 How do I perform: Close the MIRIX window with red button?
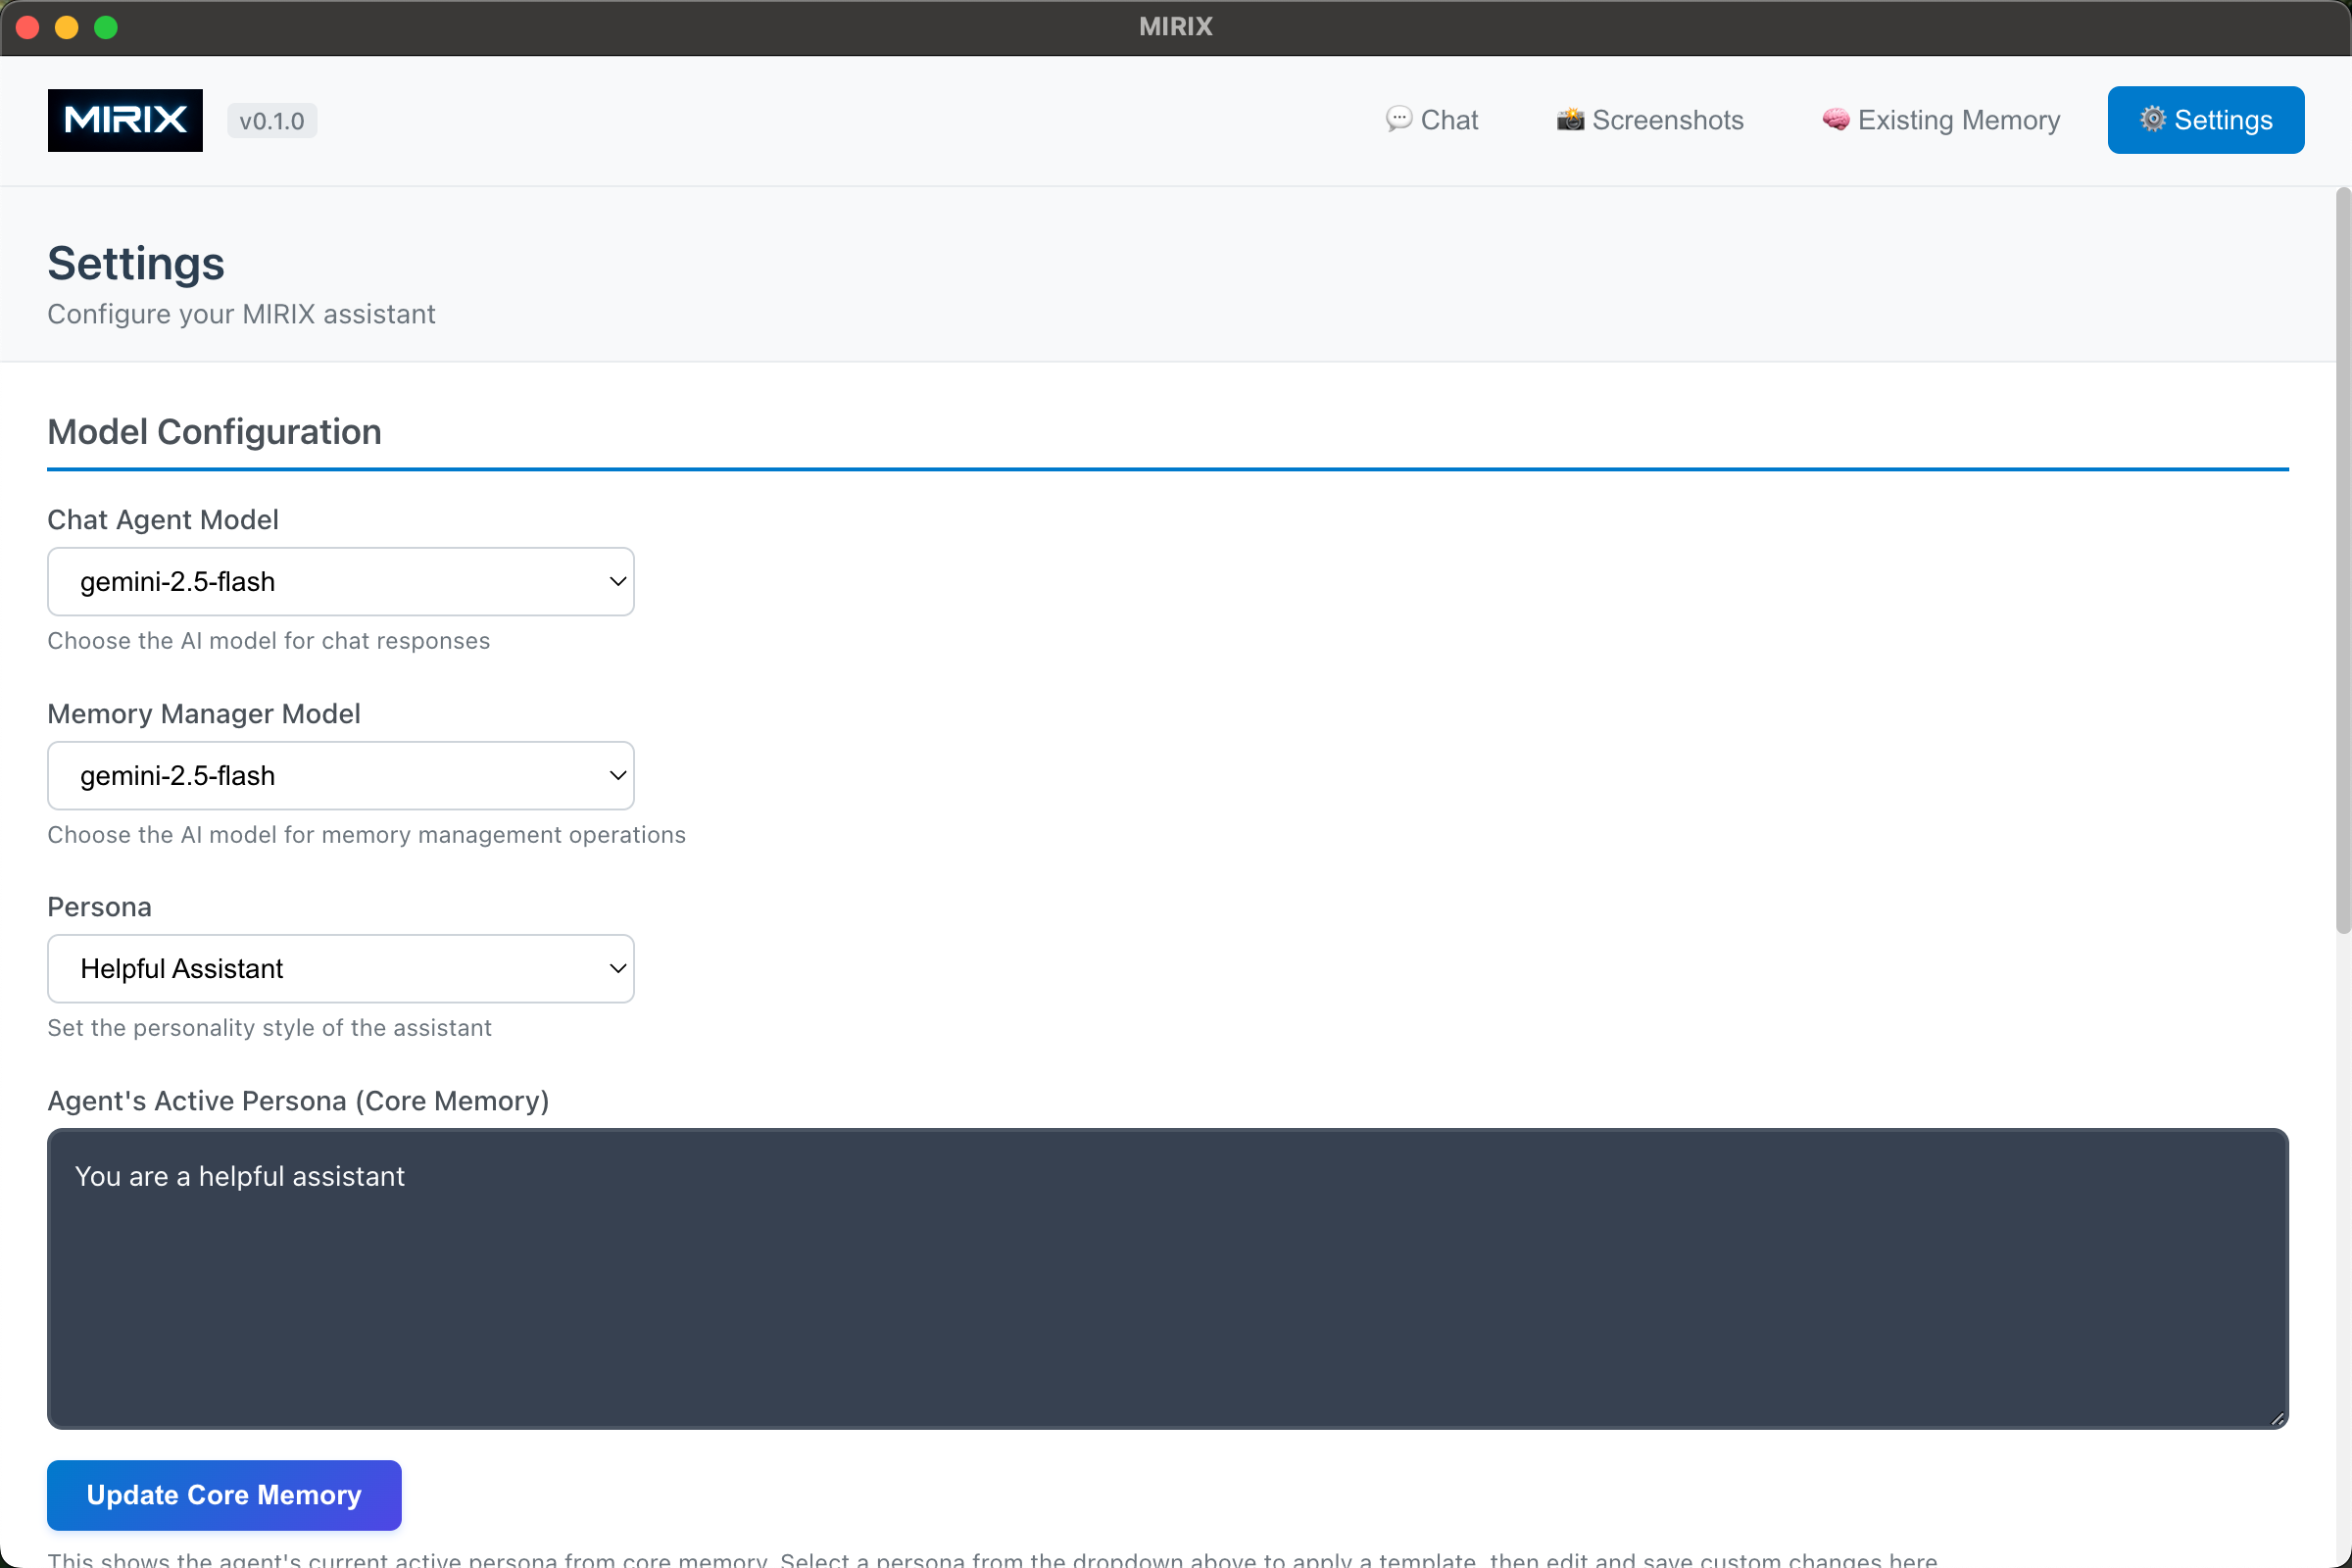[28, 27]
